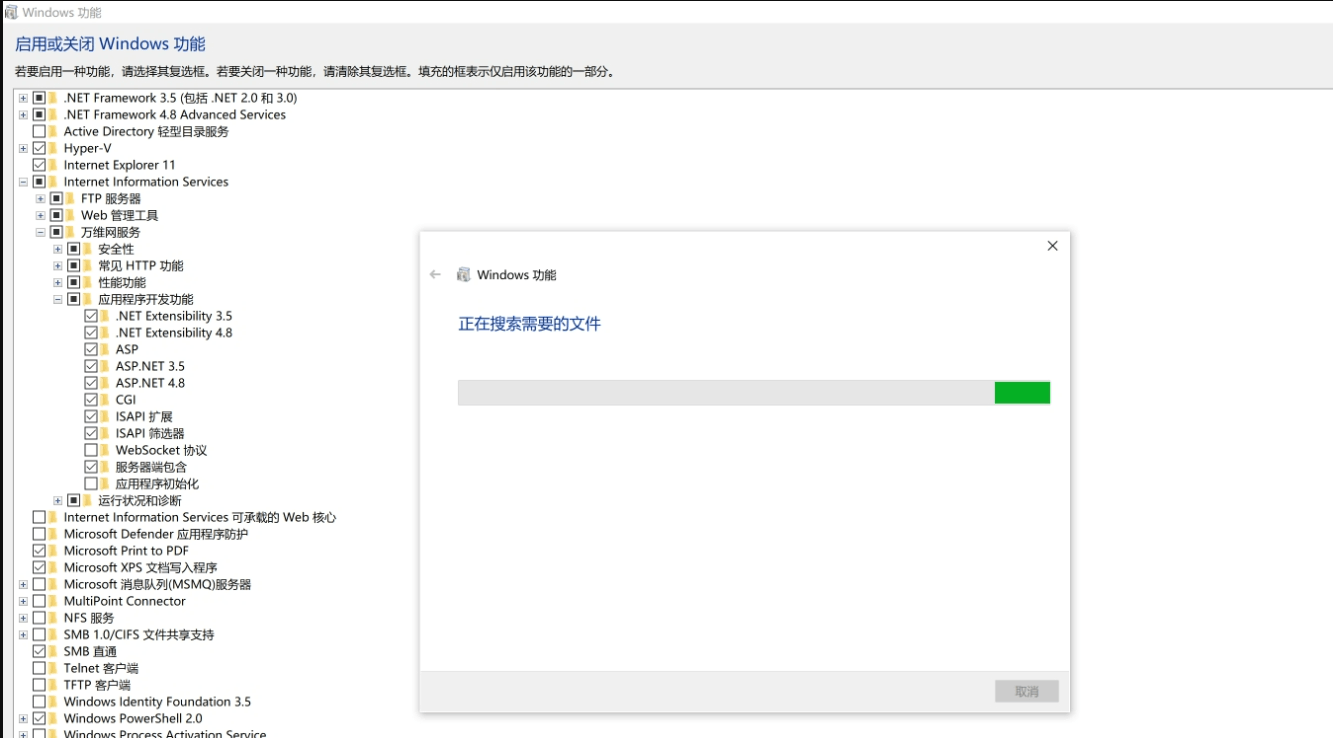Expand the Web 管理工具 node

pyautogui.click(x=39, y=214)
